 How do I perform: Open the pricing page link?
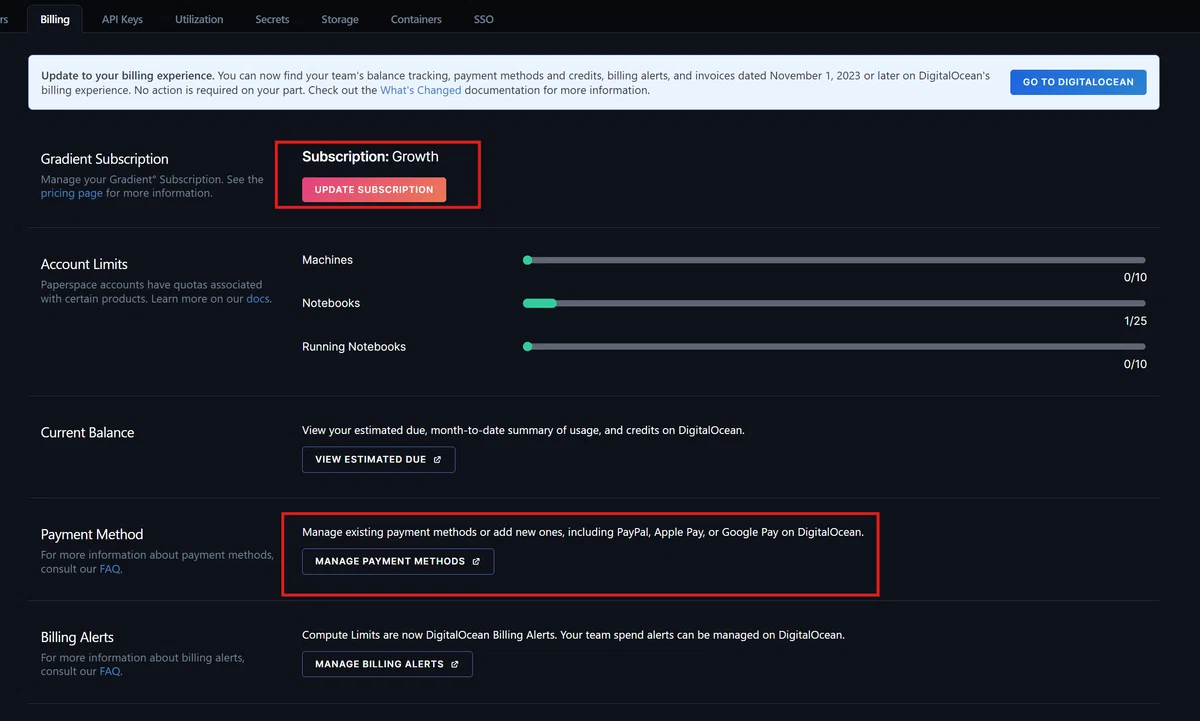72,193
